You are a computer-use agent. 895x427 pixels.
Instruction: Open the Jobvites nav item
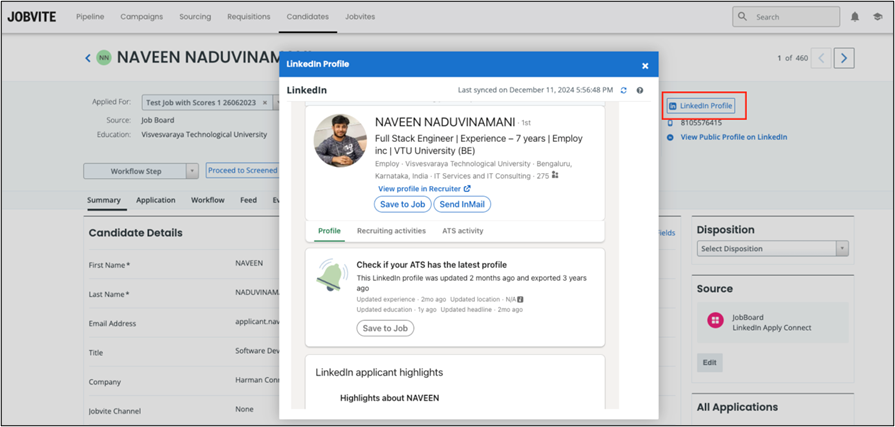[x=360, y=17]
